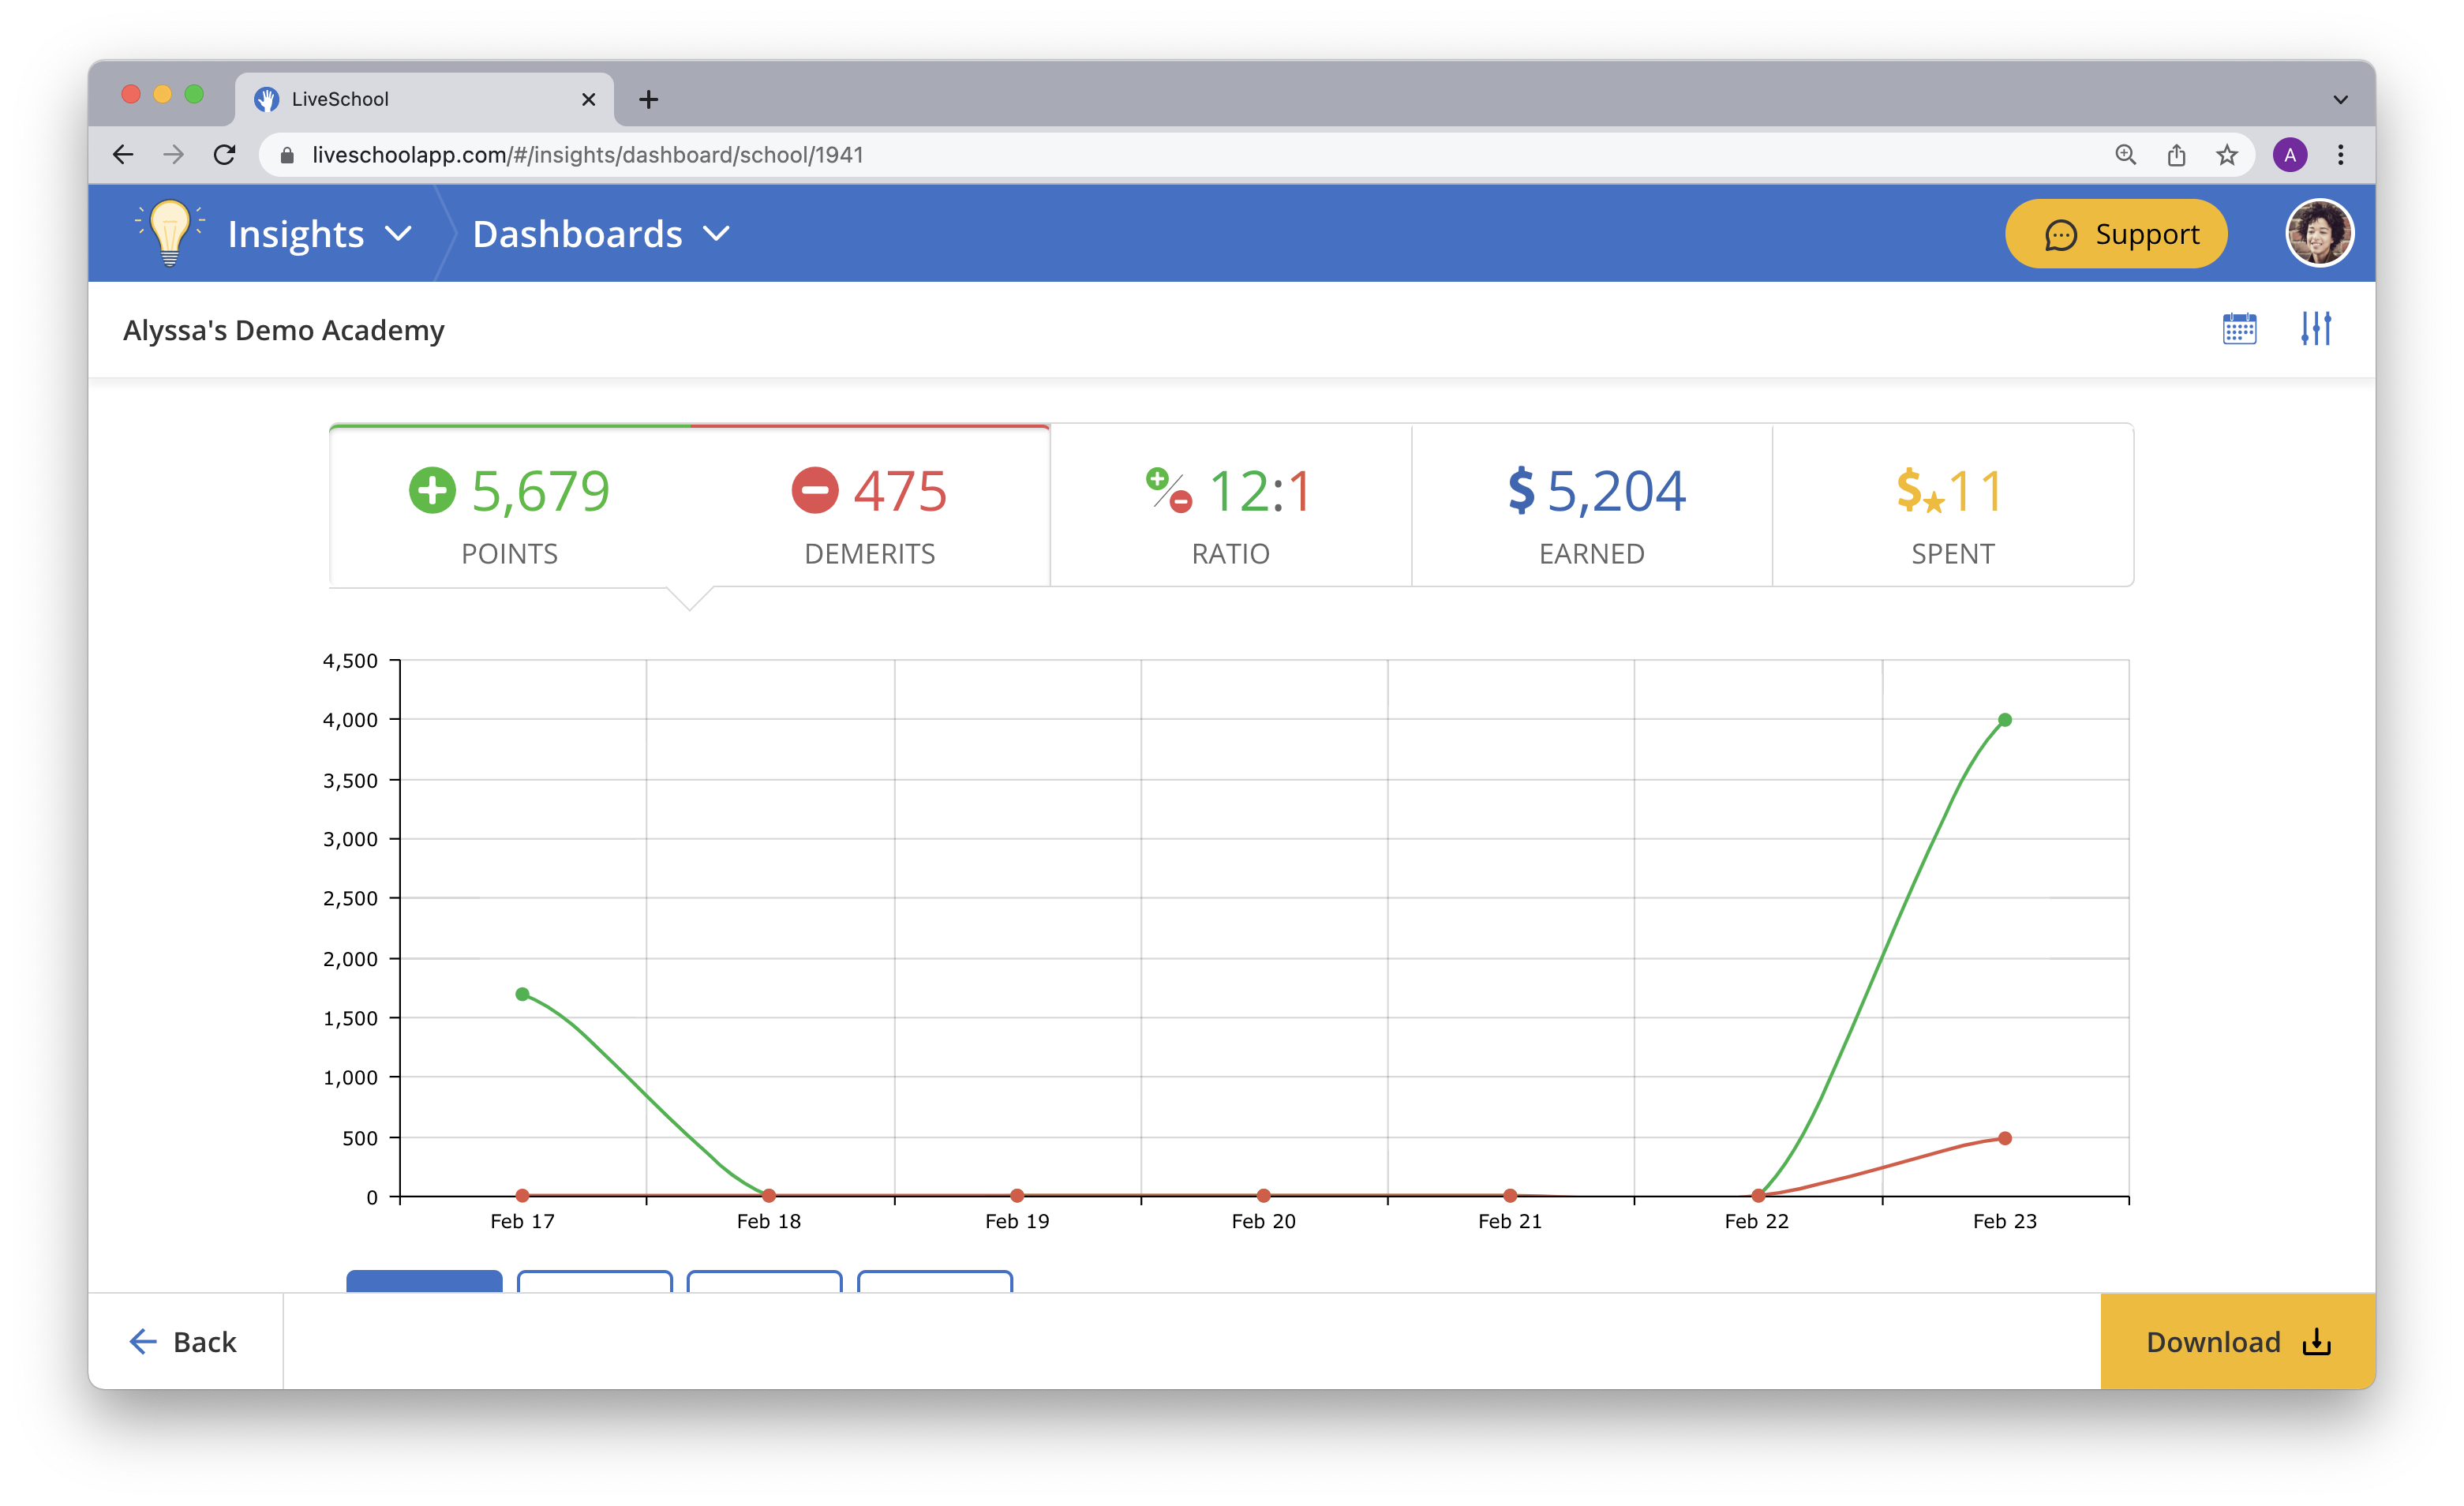Image resolution: width=2464 pixels, height=1506 pixels.
Task: Select the first blue tab below the chart
Action: point(423,1287)
